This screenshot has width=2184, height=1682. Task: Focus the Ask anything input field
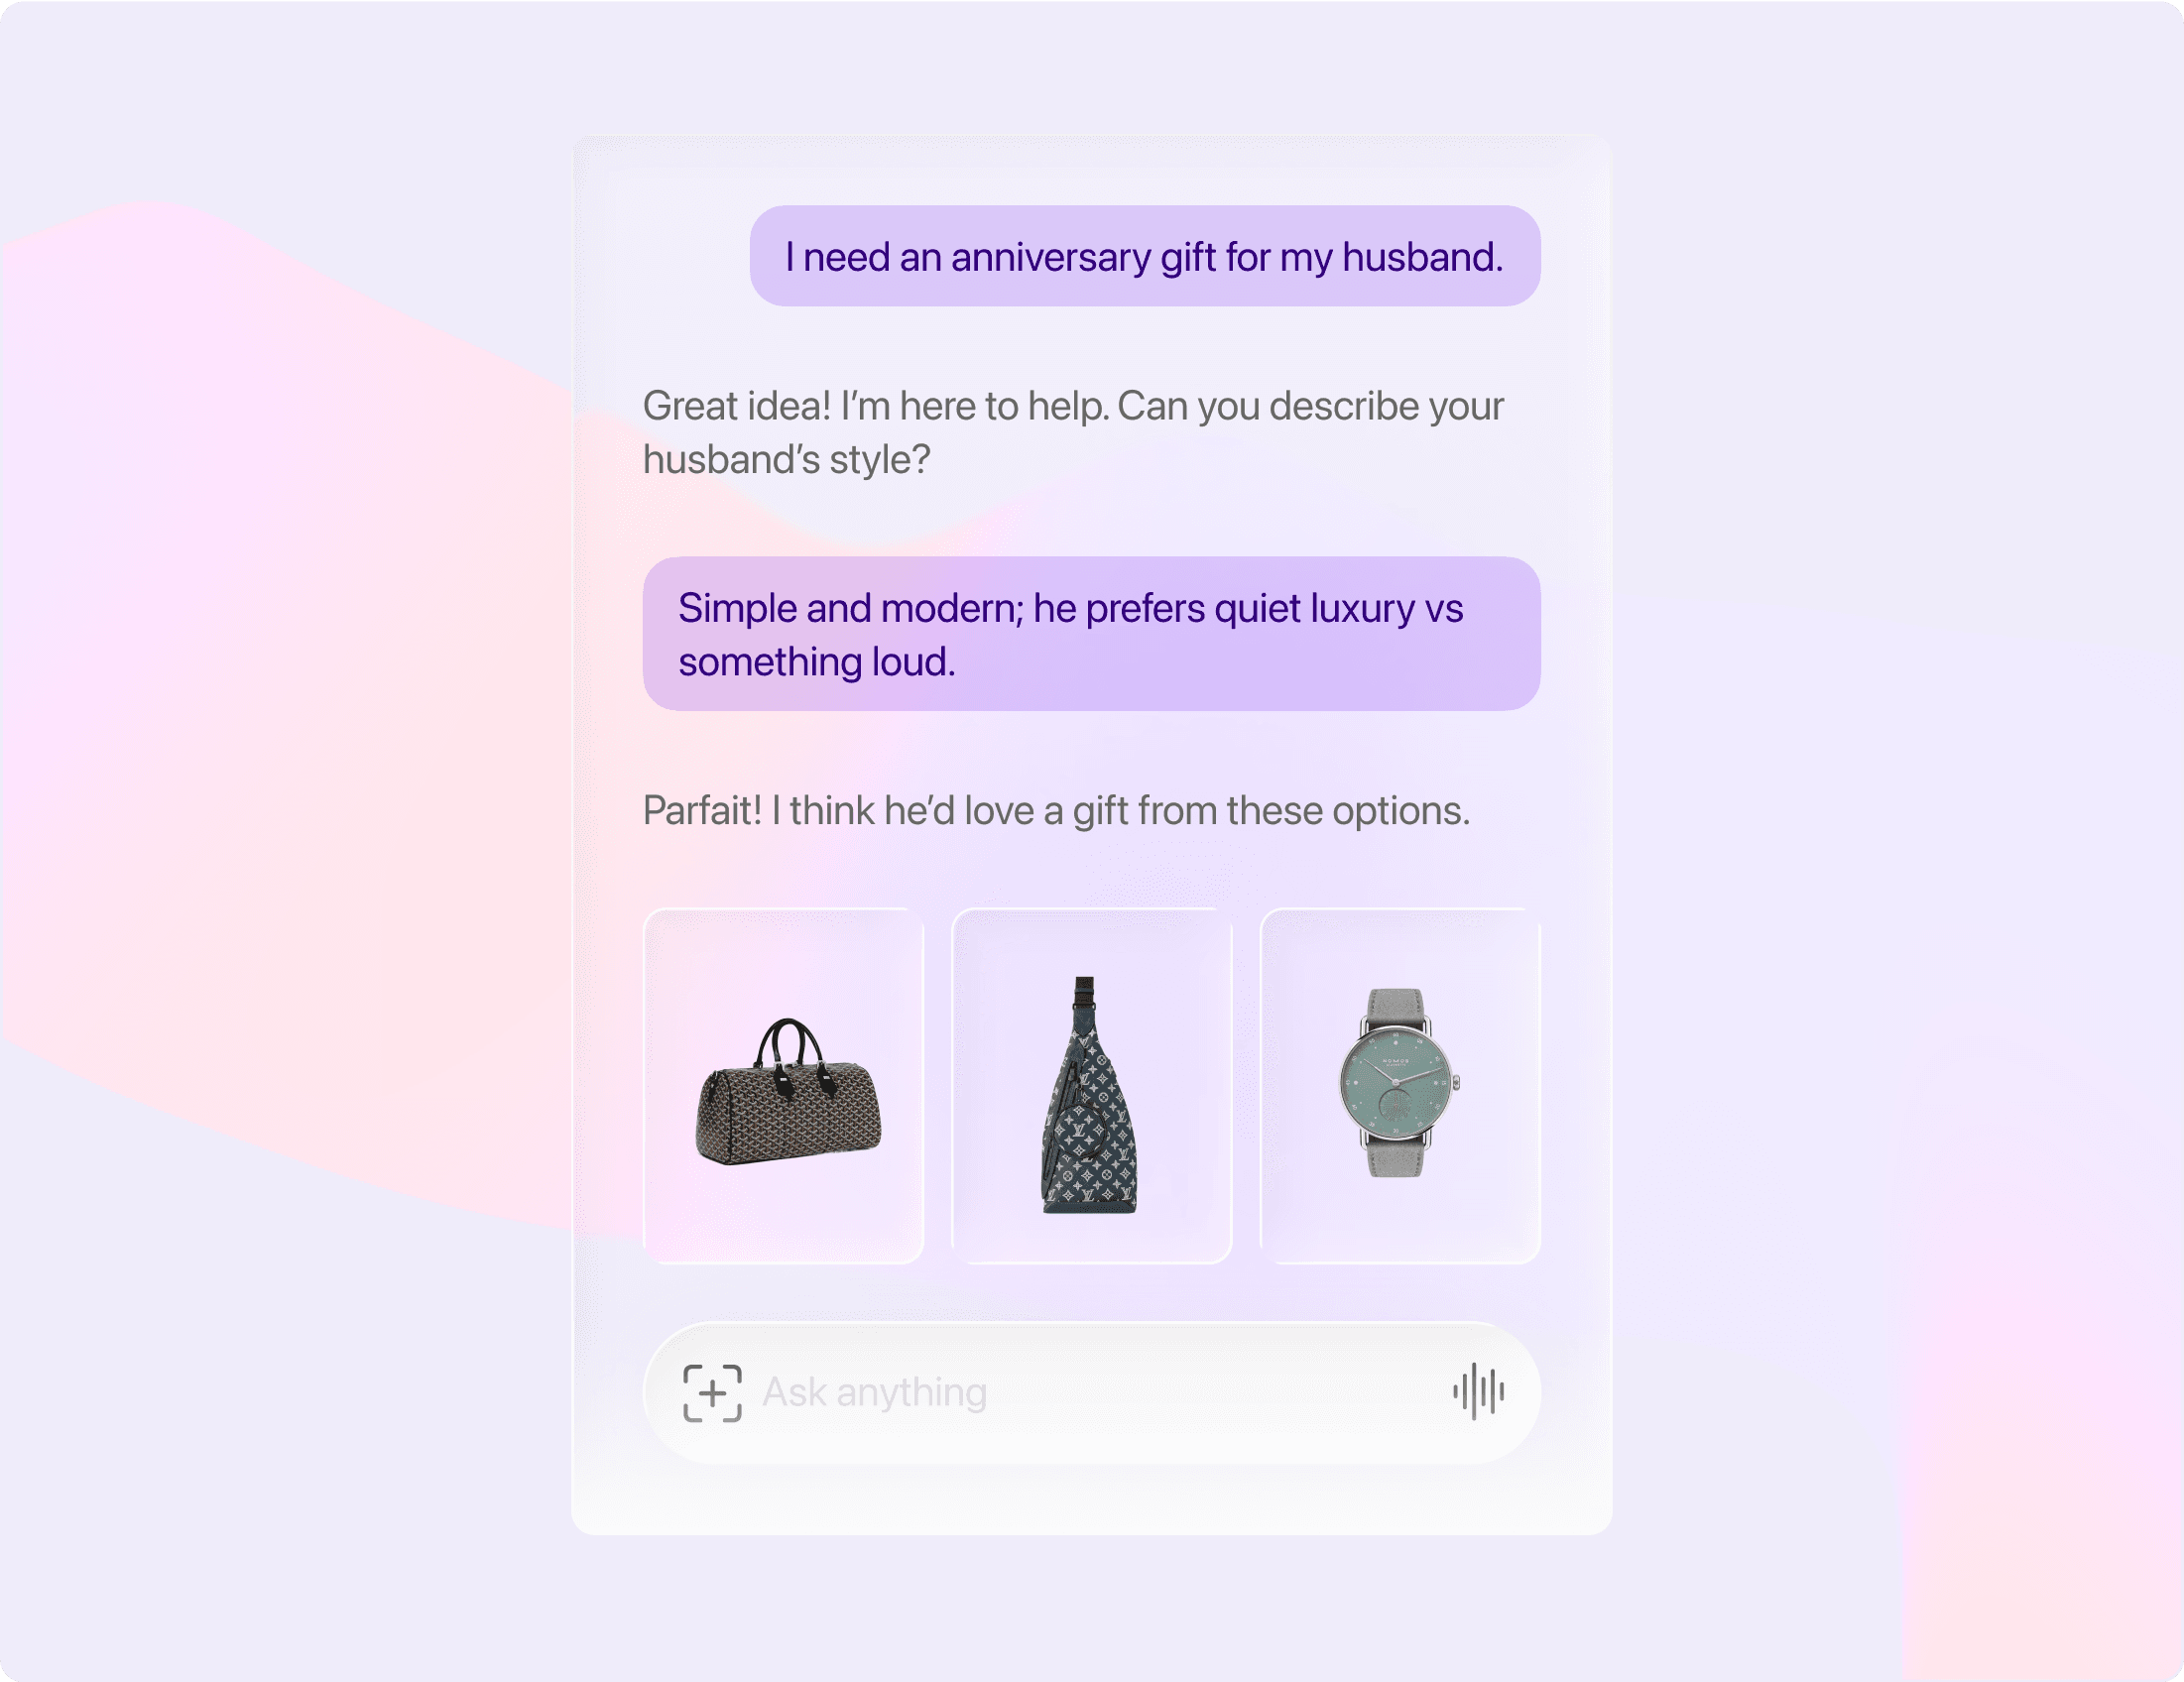1091,1392
